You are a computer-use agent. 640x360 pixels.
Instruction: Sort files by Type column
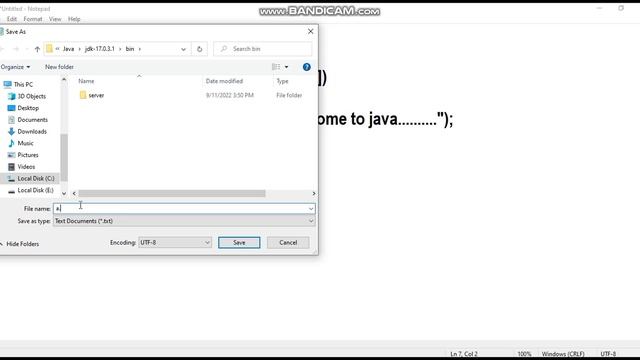[282, 81]
